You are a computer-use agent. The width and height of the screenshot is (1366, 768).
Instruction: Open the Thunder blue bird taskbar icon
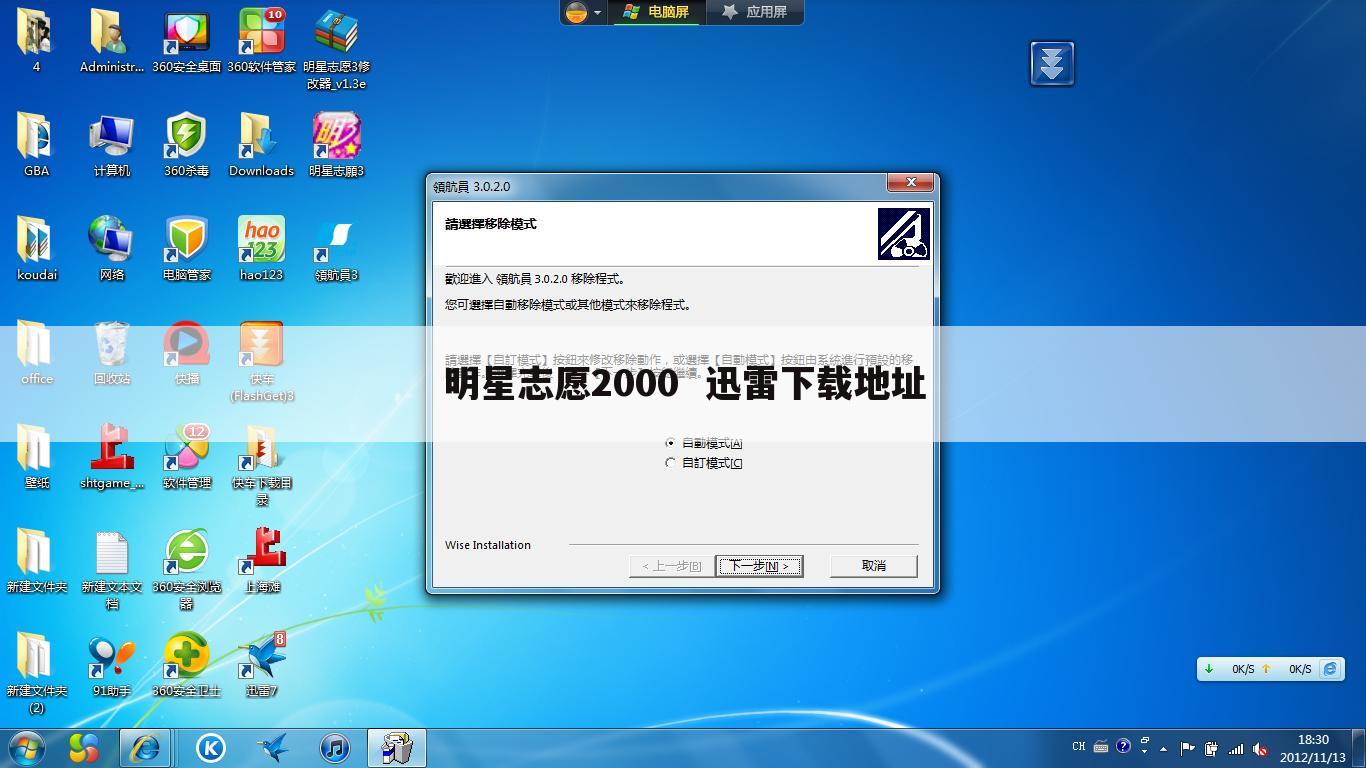[x=272, y=748]
